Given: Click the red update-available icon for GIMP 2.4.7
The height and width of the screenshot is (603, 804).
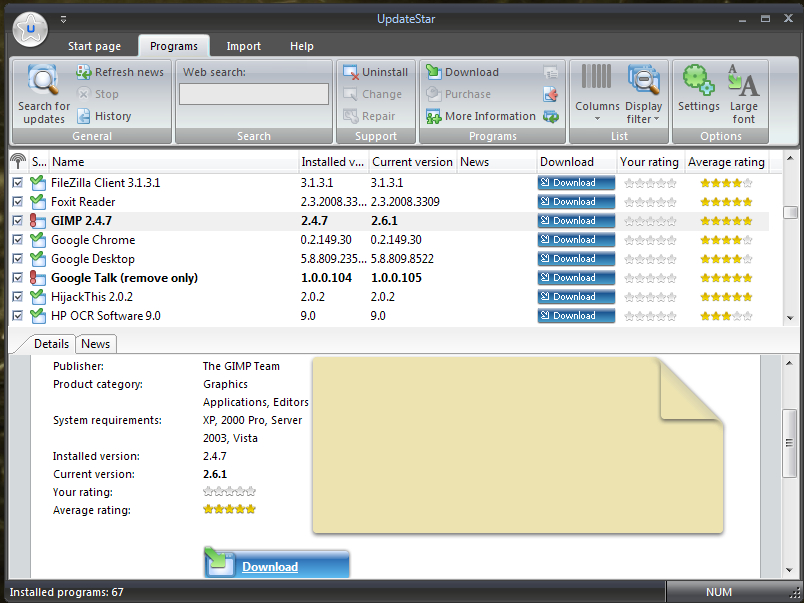Looking at the screenshot, I should pyautogui.click(x=37, y=220).
